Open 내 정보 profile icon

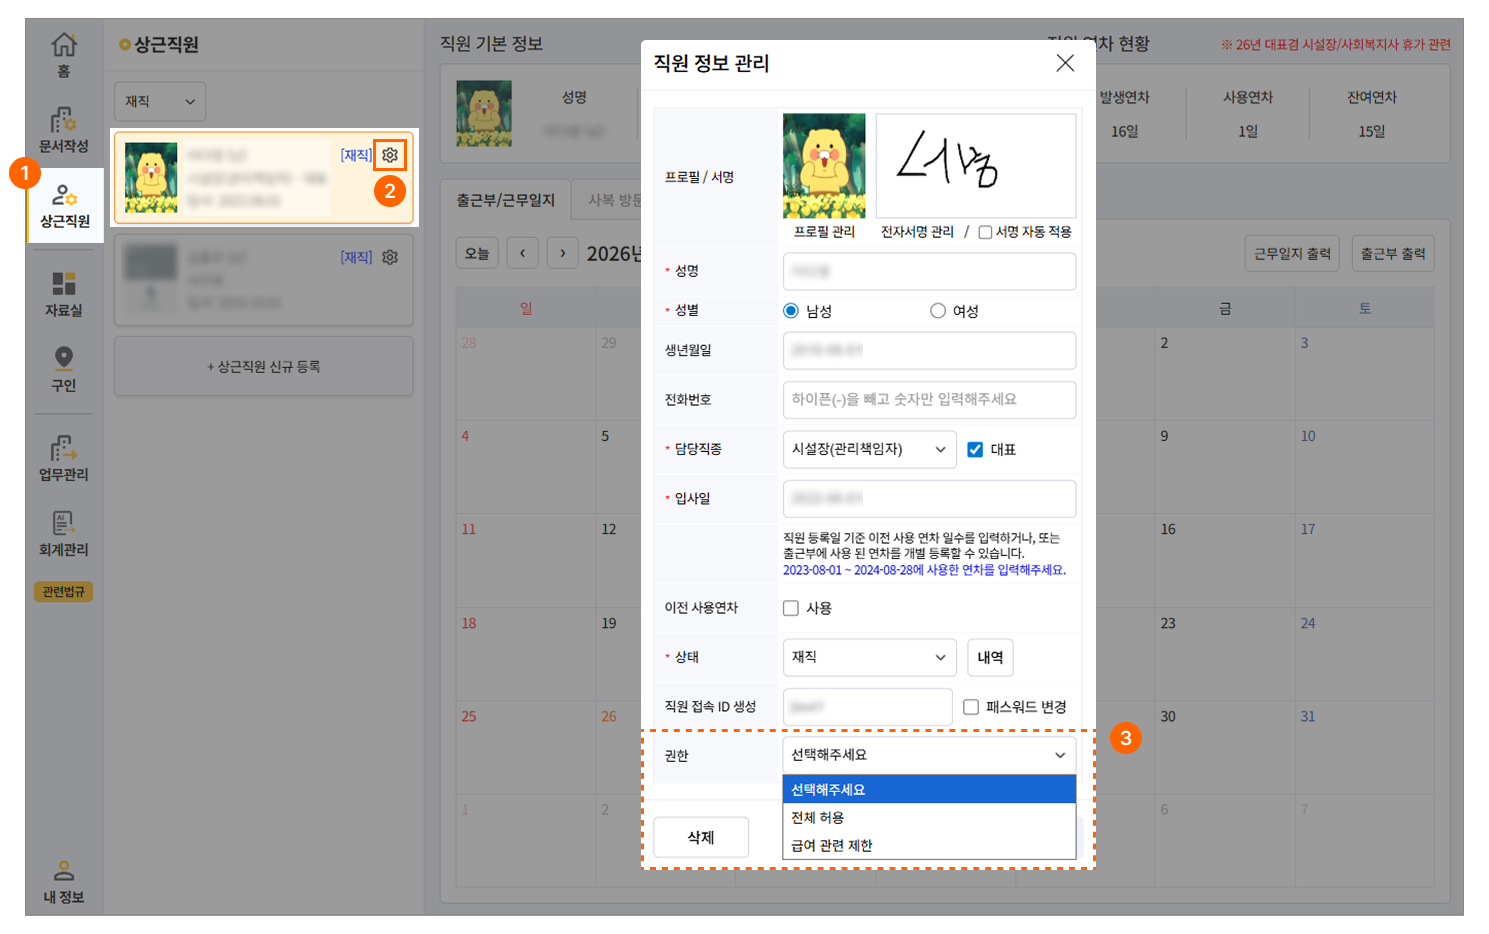(x=64, y=881)
